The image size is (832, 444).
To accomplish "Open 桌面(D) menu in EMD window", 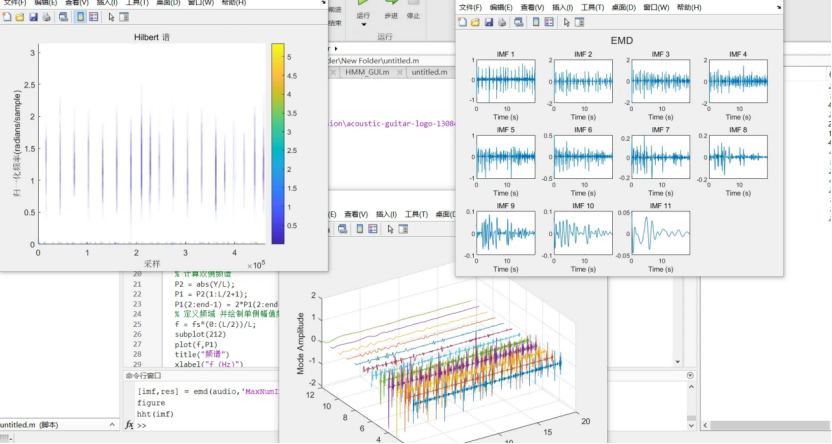I will (x=623, y=7).
